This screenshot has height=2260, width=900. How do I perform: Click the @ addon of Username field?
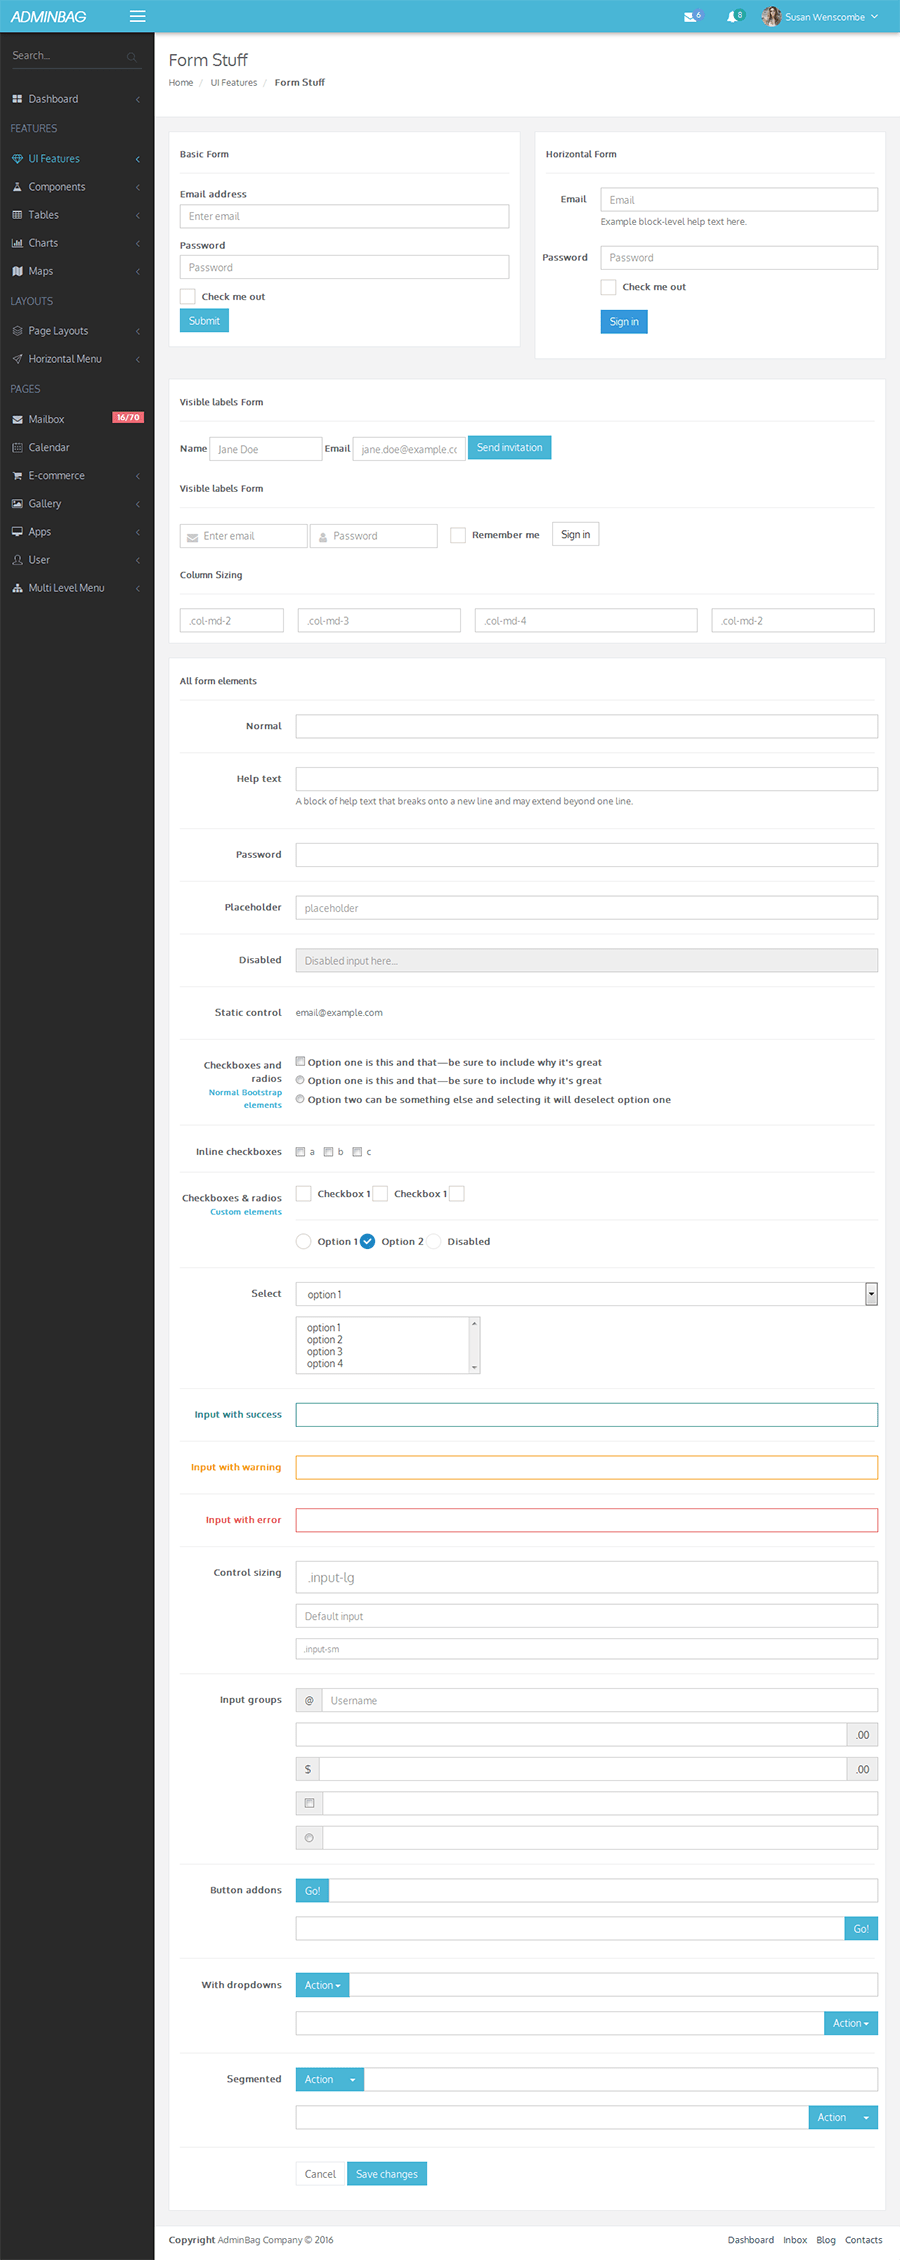309,1700
